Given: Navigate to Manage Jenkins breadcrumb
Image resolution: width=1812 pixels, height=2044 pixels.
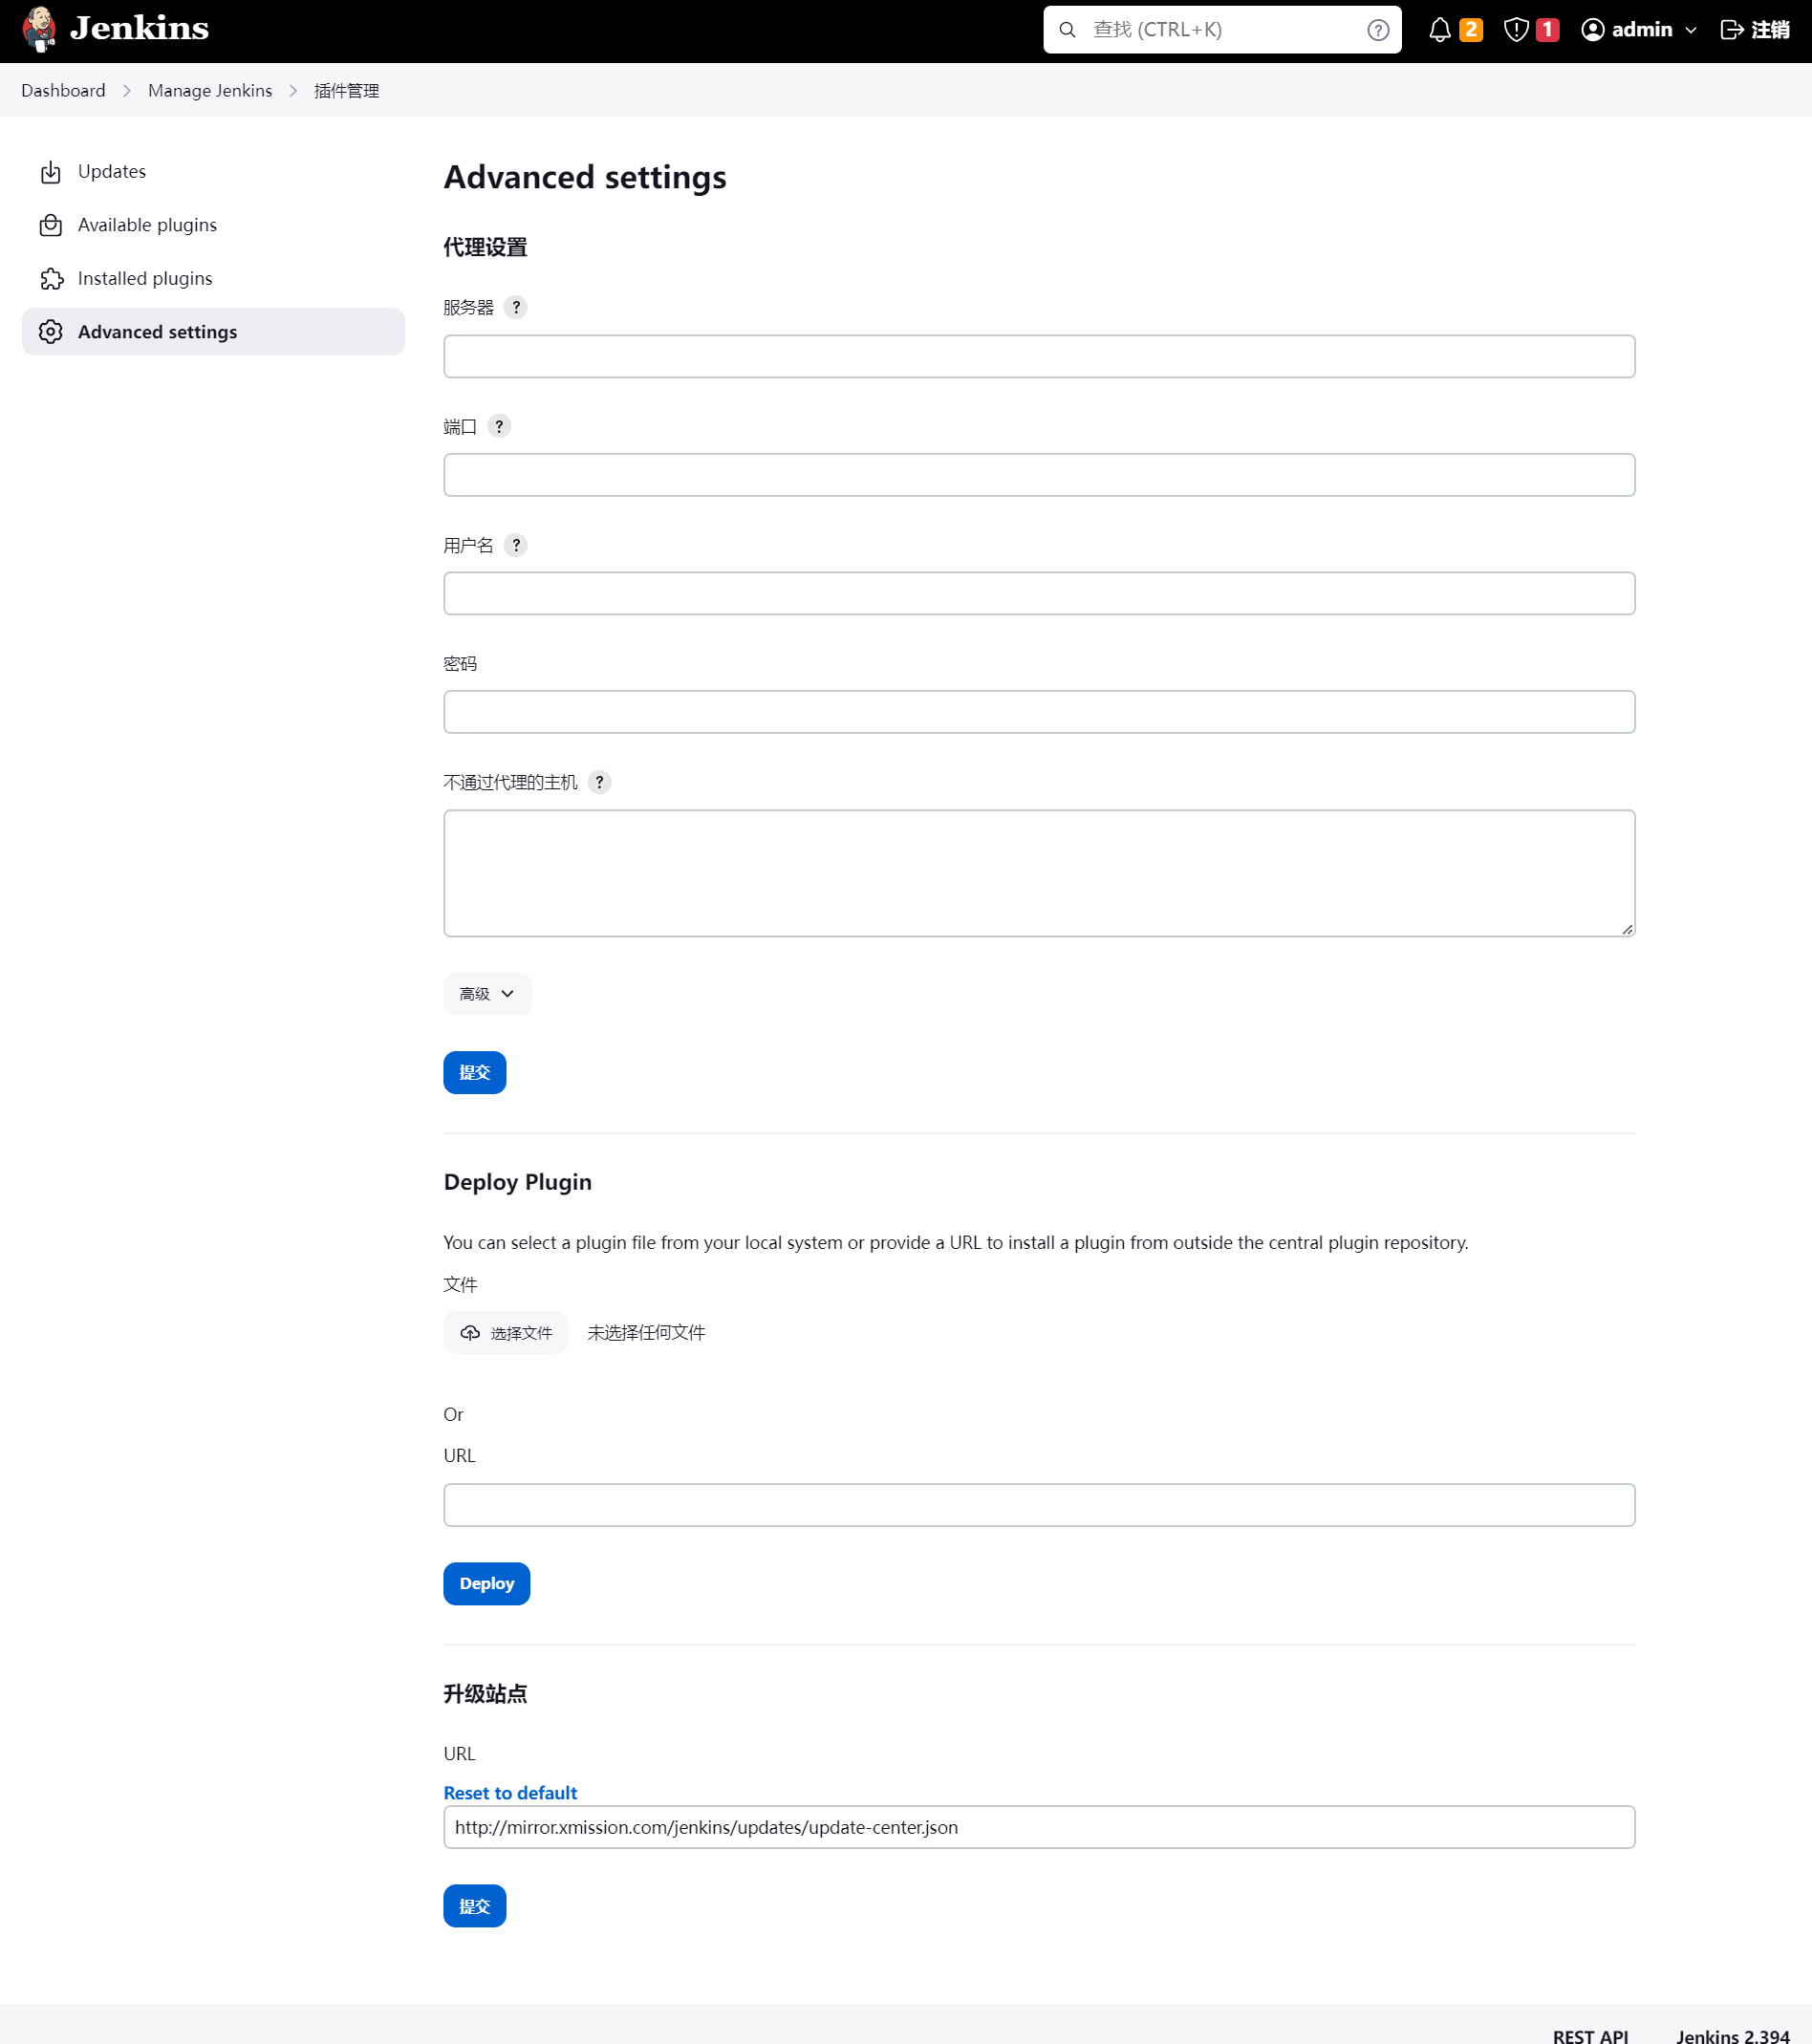Looking at the screenshot, I should [210, 90].
